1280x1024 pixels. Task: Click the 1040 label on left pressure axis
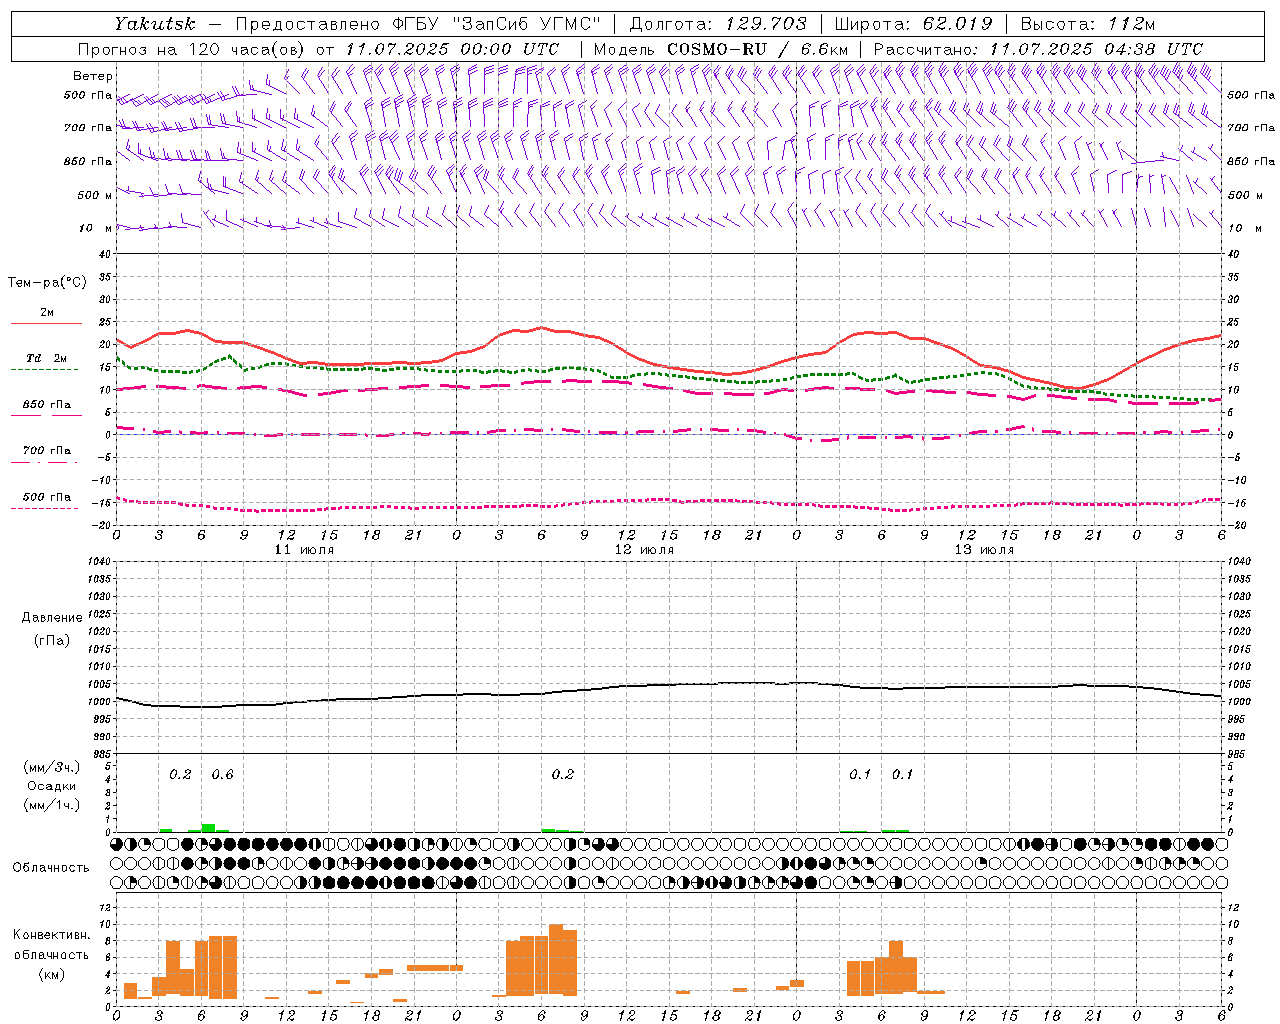(x=101, y=562)
